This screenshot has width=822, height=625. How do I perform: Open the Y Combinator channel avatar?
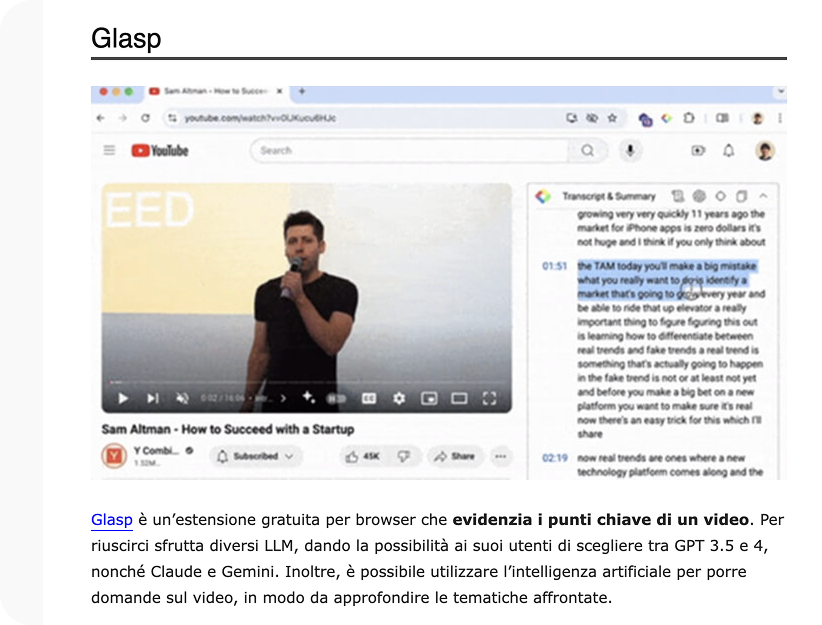coord(114,455)
